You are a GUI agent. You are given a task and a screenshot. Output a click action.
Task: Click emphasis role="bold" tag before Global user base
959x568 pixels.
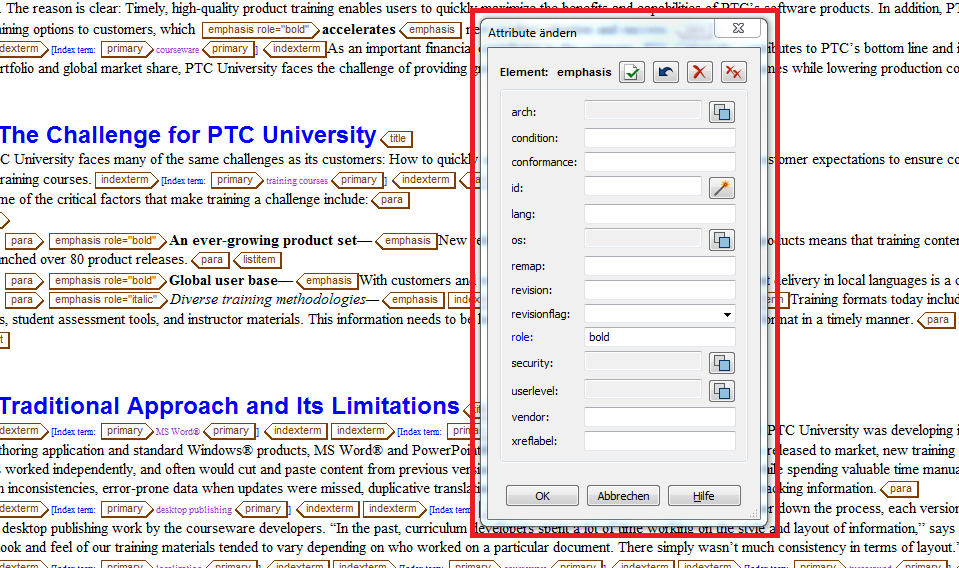coord(108,281)
